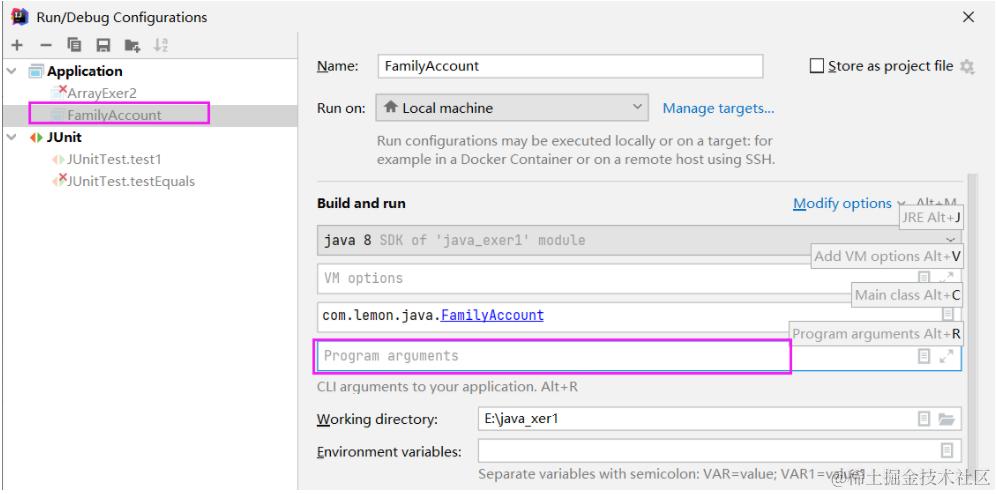Enable the Store as project file checkbox
Screen dimensions: 997x494
[x=817, y=66]
